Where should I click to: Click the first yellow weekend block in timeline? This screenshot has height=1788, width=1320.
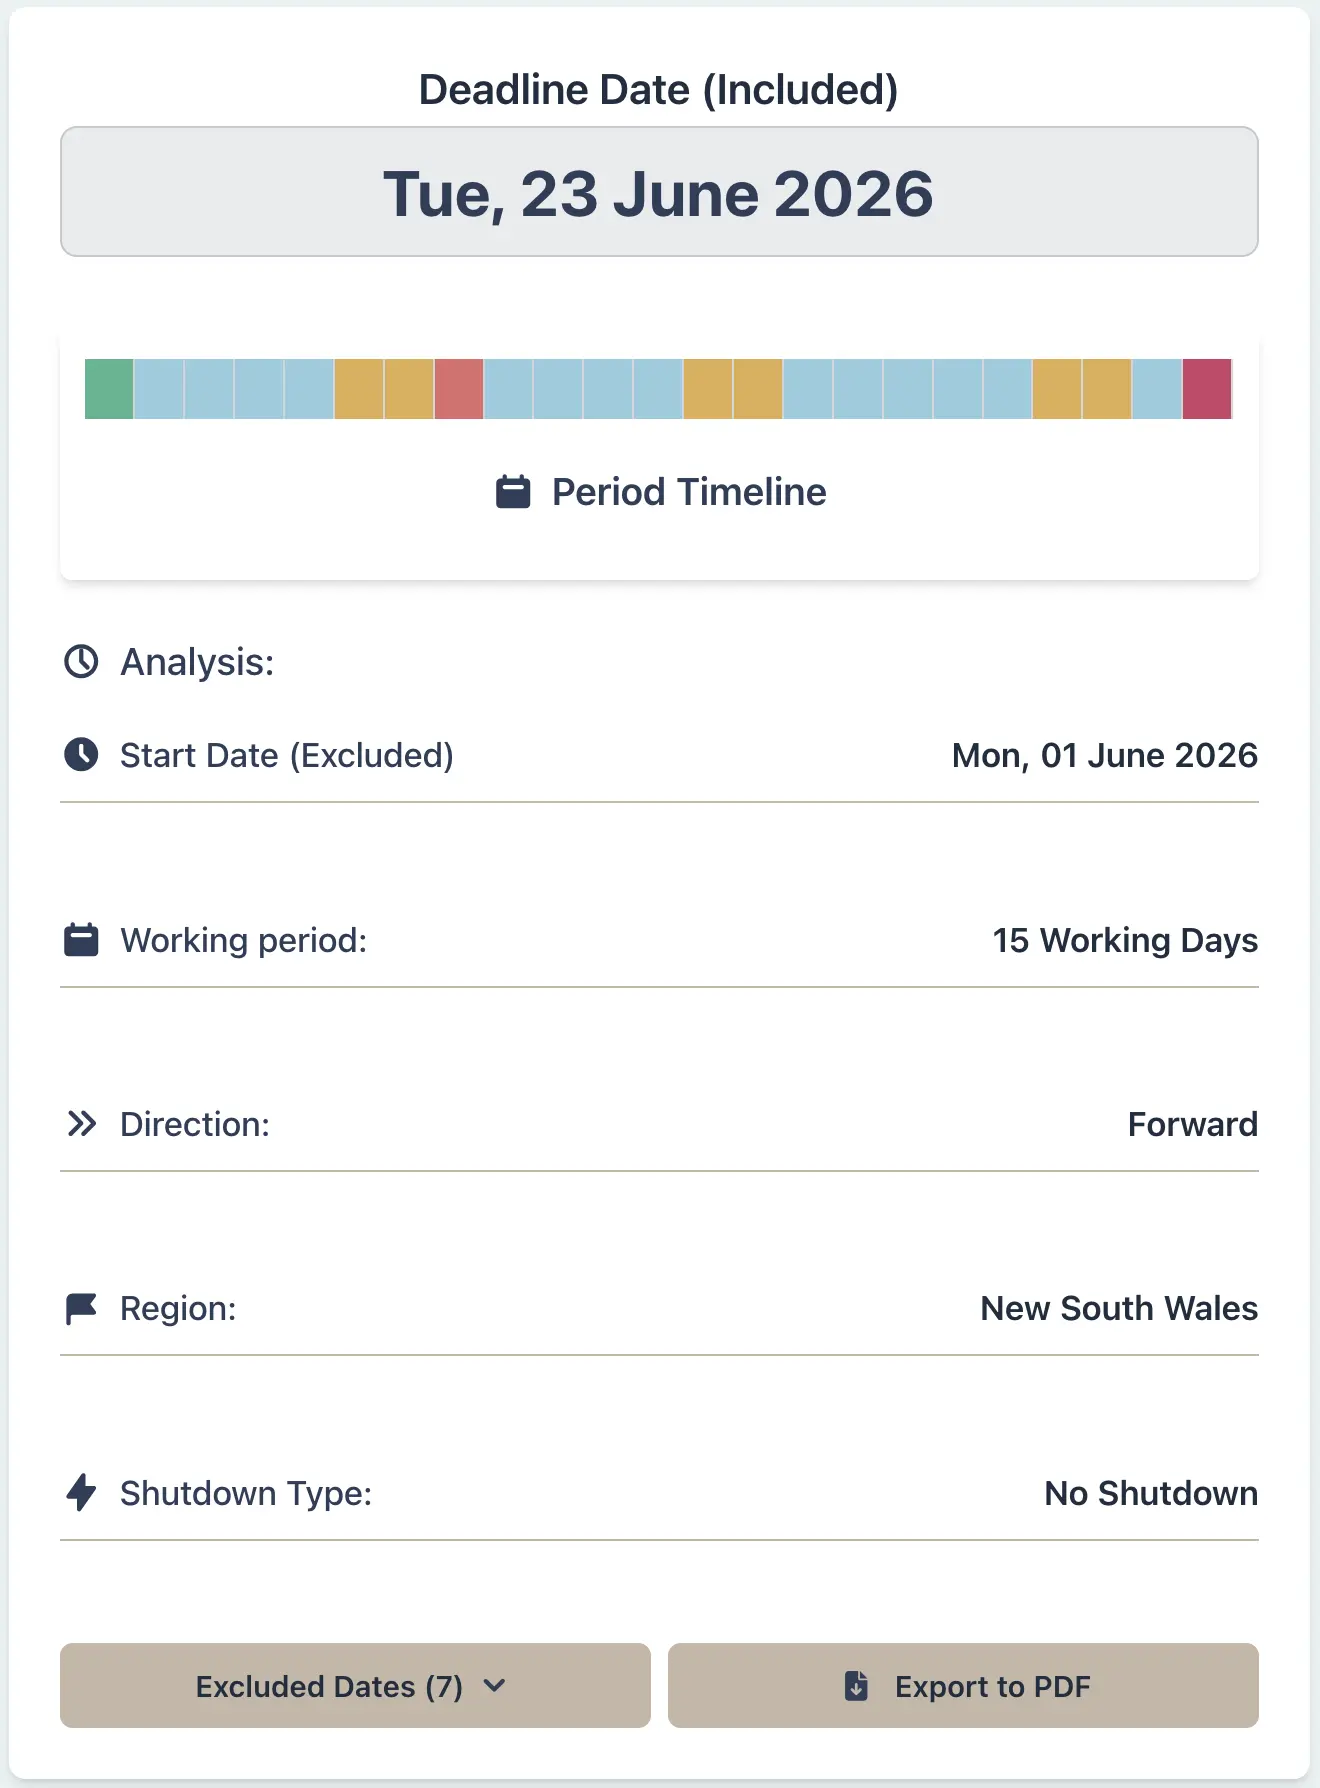pyautogui.click(x=359, y=389)
